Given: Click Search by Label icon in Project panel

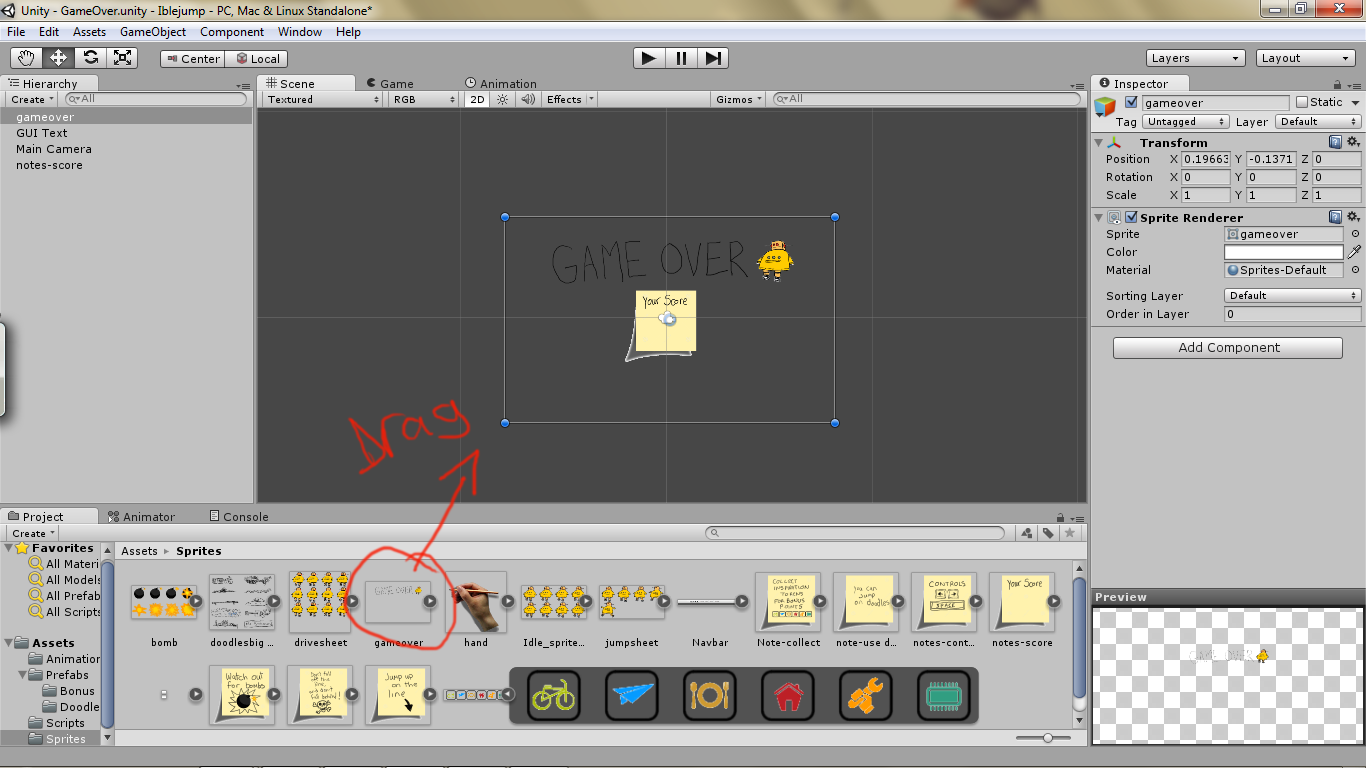Looking at the screenshot, I should pyautogui.click(x=1048, y=533).
